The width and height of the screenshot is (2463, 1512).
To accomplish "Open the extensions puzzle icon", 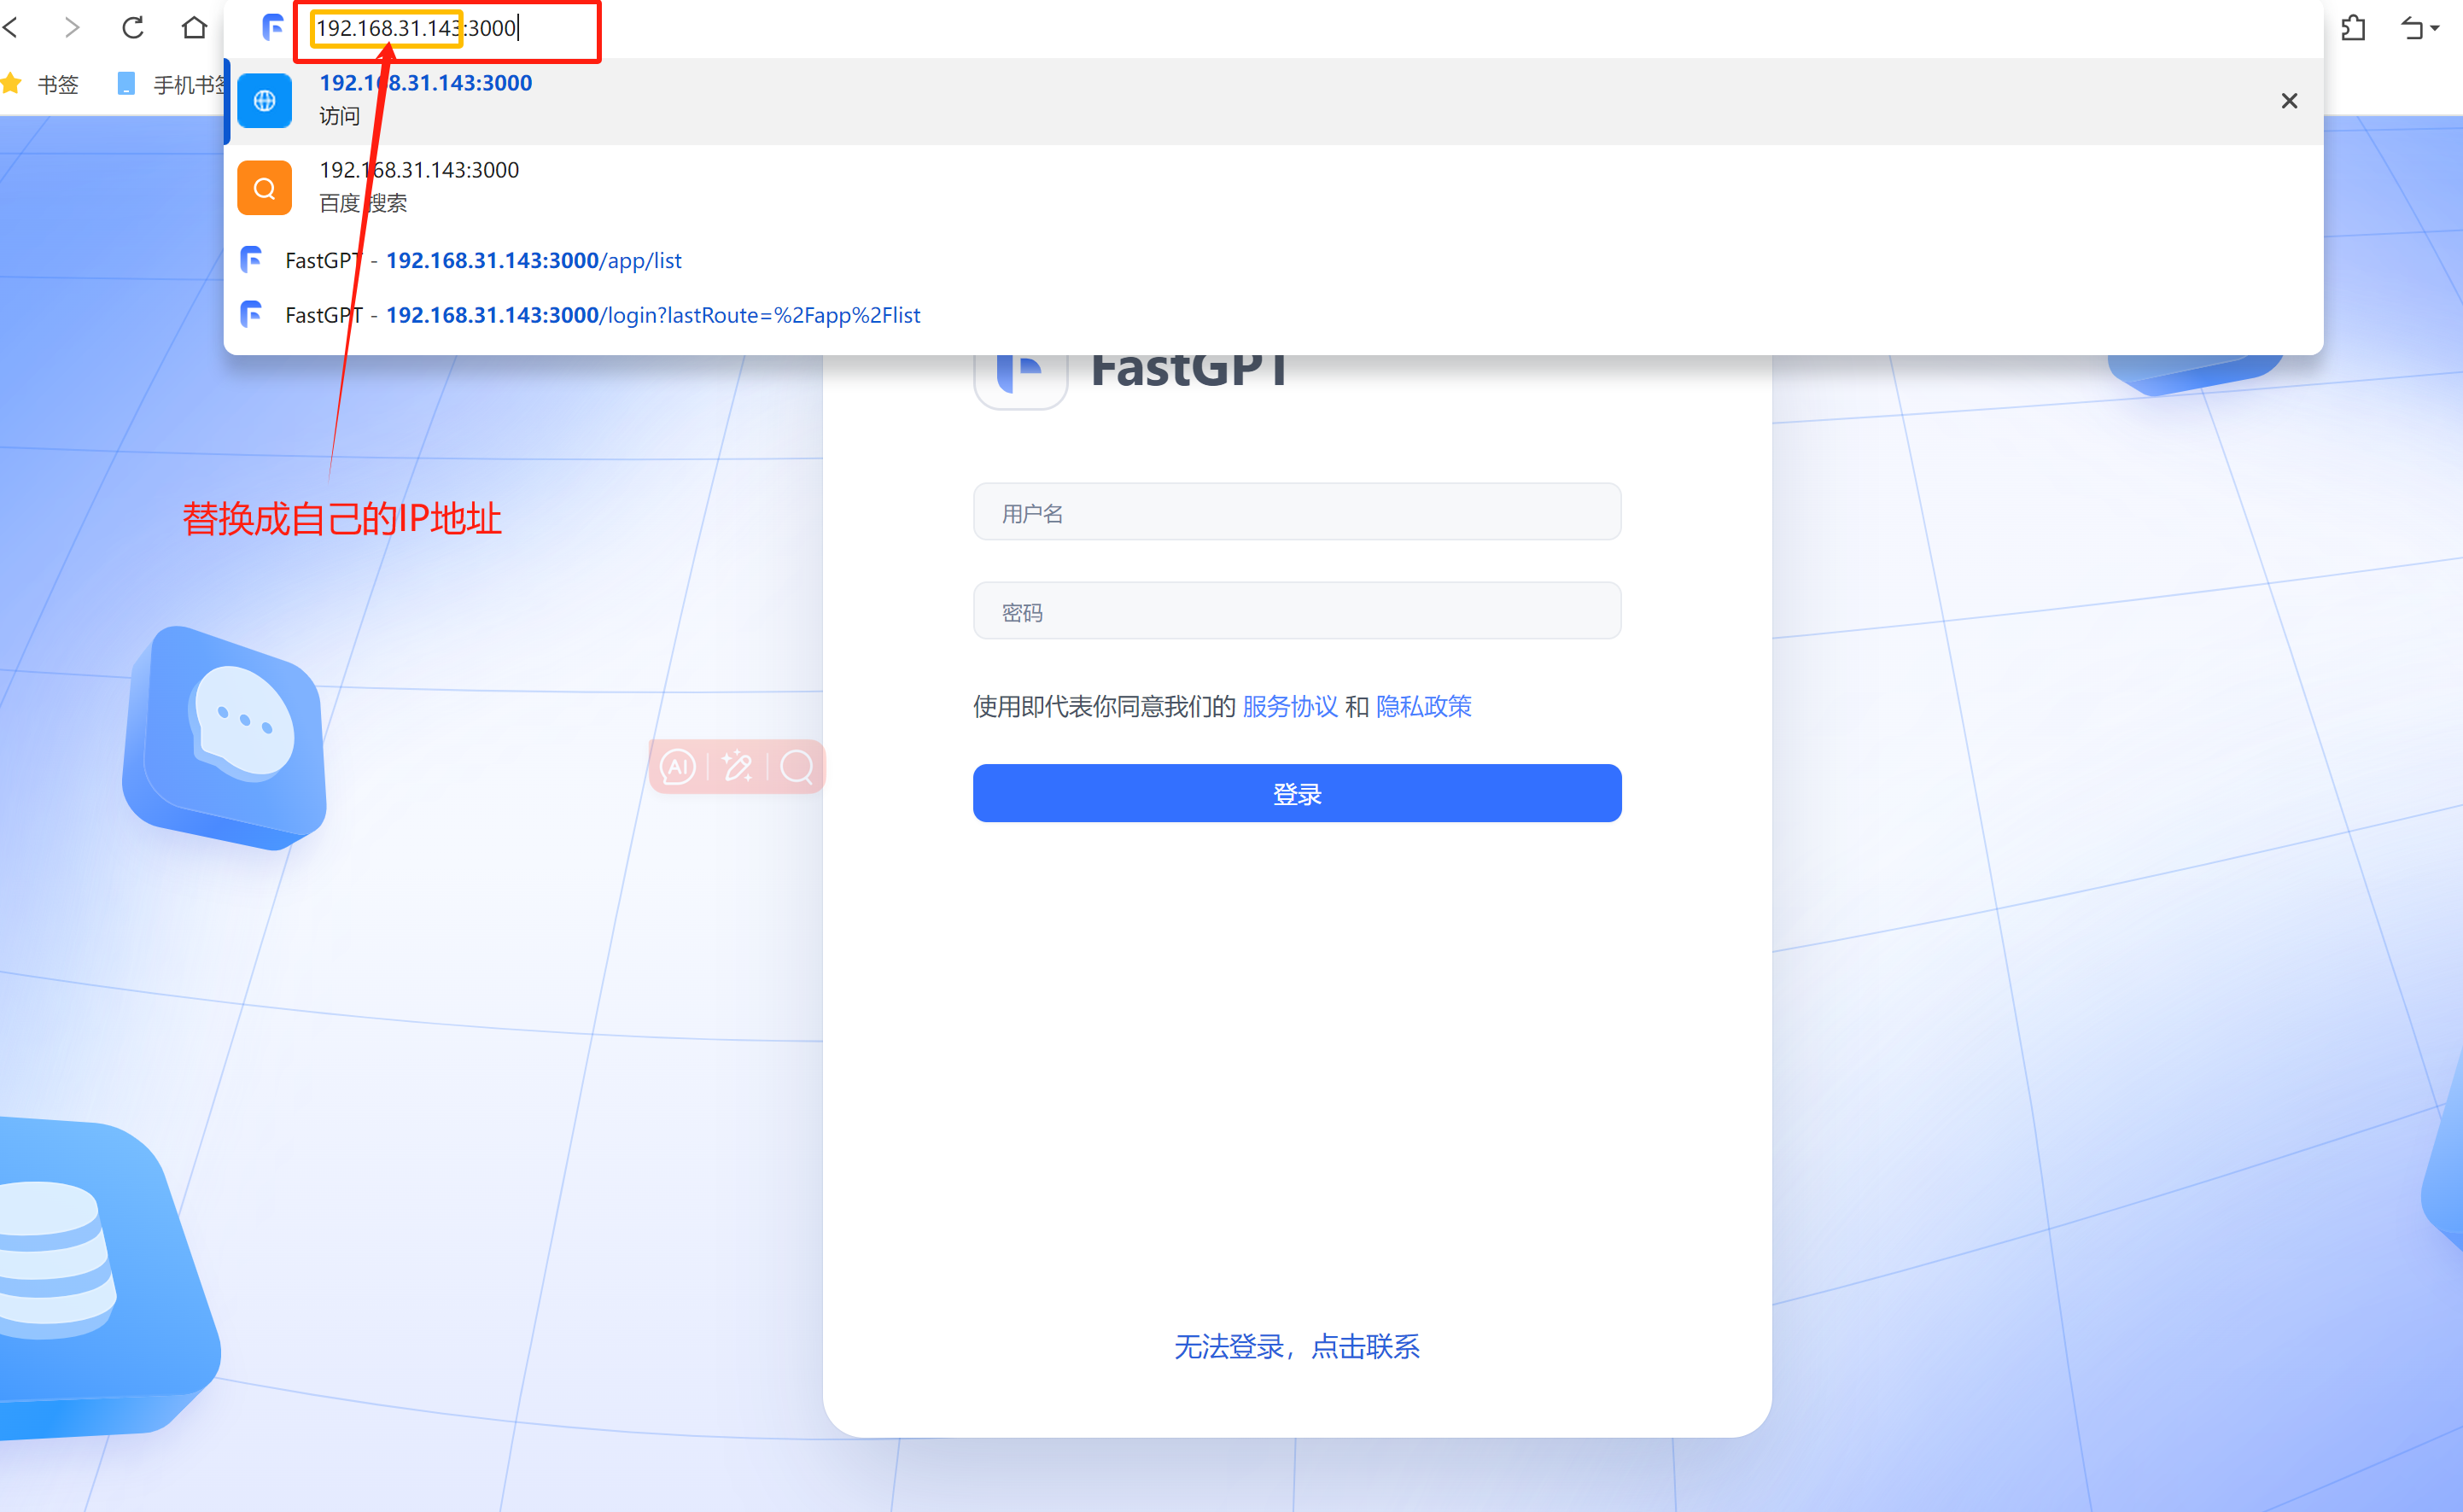I will pyautogui.click(x=2353, y=28).
